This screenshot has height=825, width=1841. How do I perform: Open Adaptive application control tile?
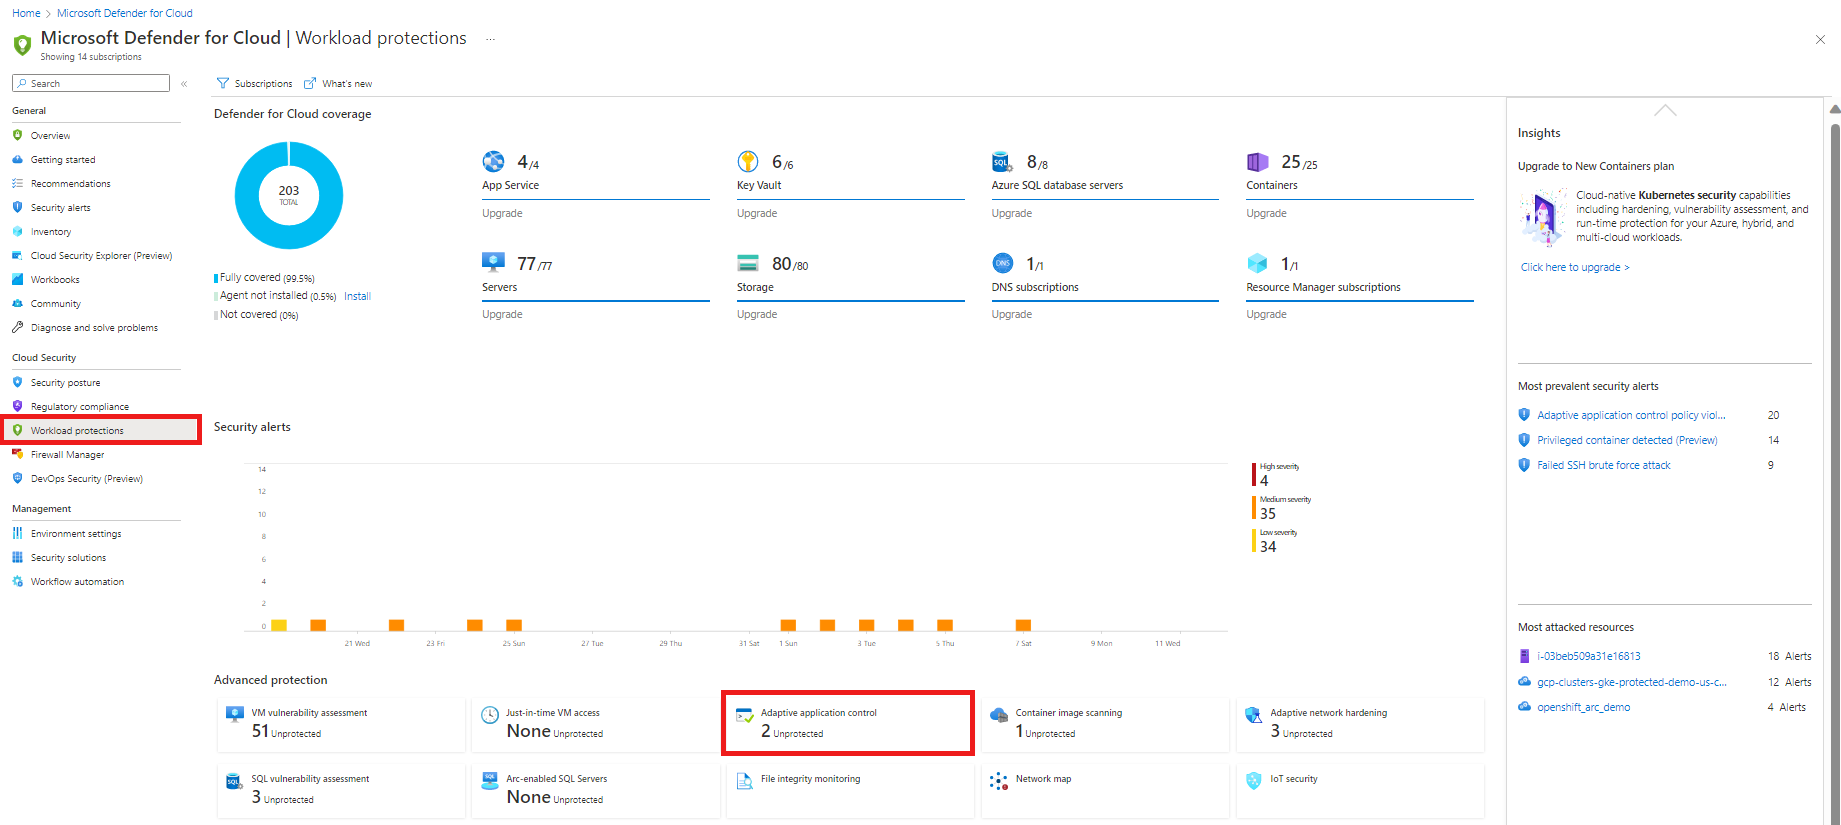[x=848, y=723]
